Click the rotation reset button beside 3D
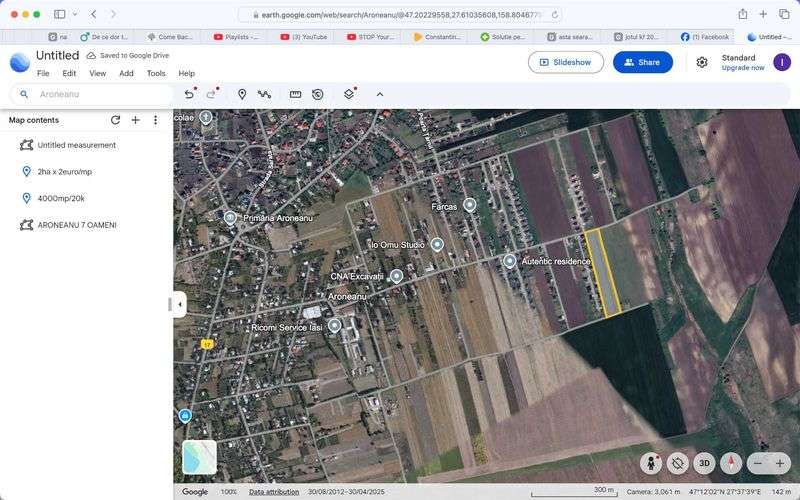Viewport: 800px width, 500px height. 678,463
